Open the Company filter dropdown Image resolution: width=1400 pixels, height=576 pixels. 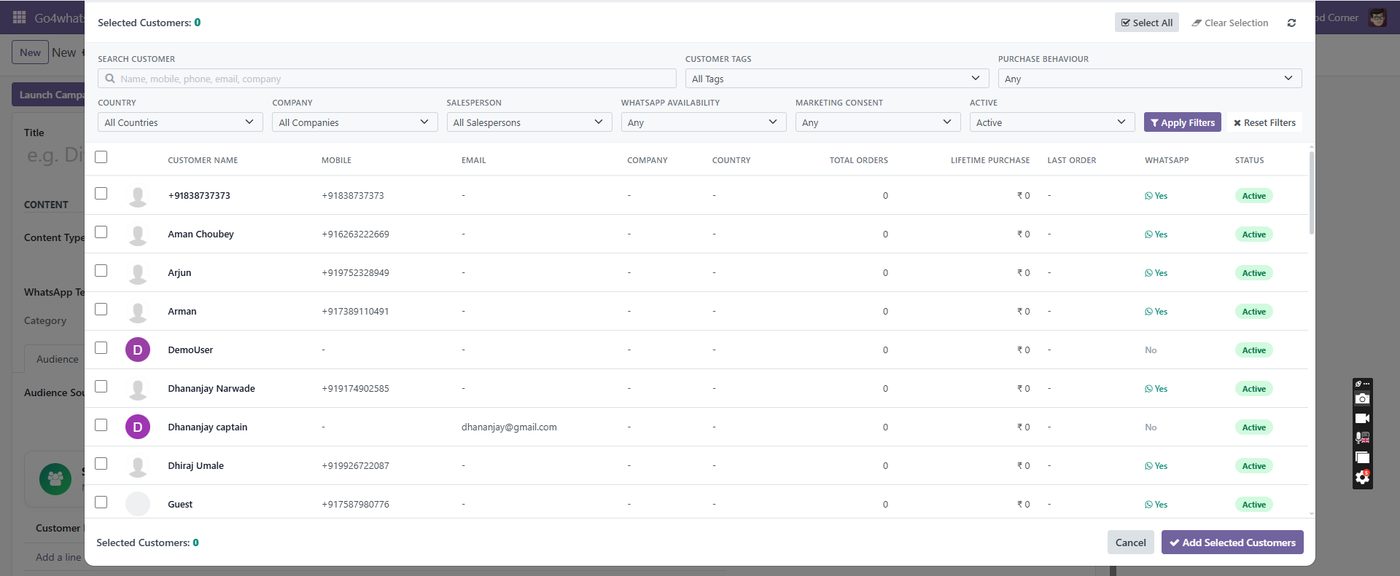click(355, 122)
